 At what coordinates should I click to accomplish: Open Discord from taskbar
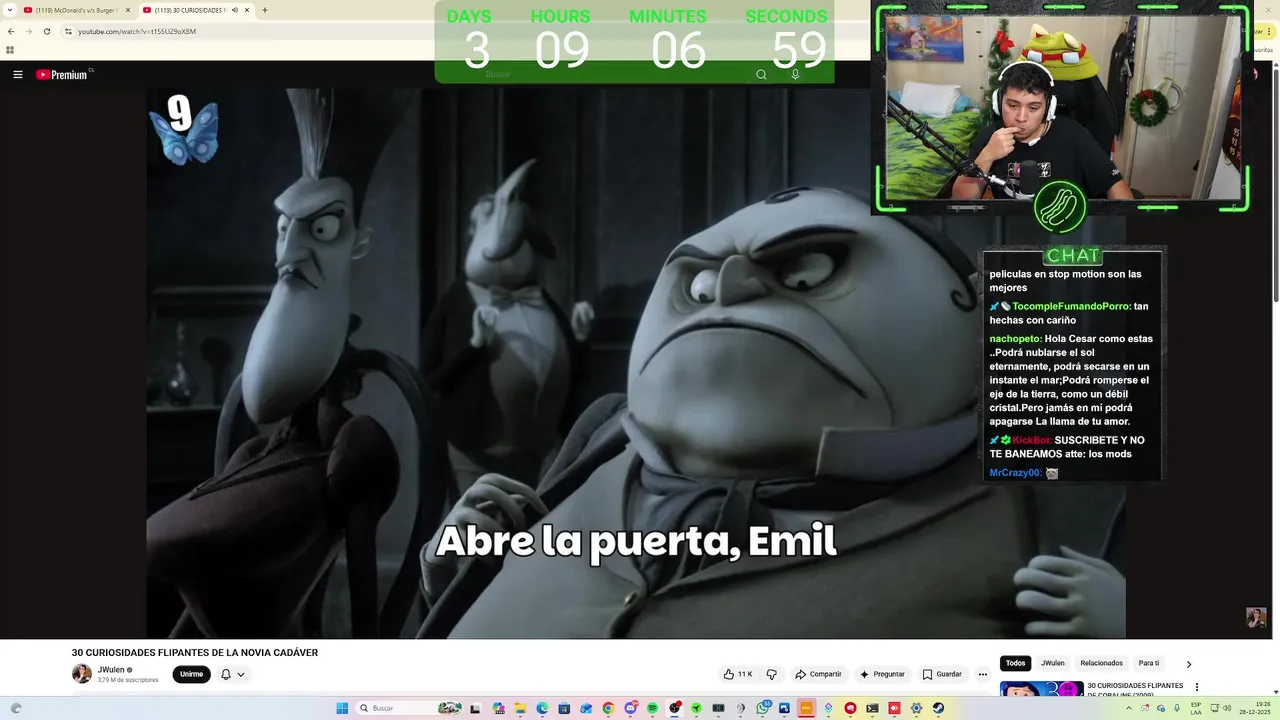[630, 708]
